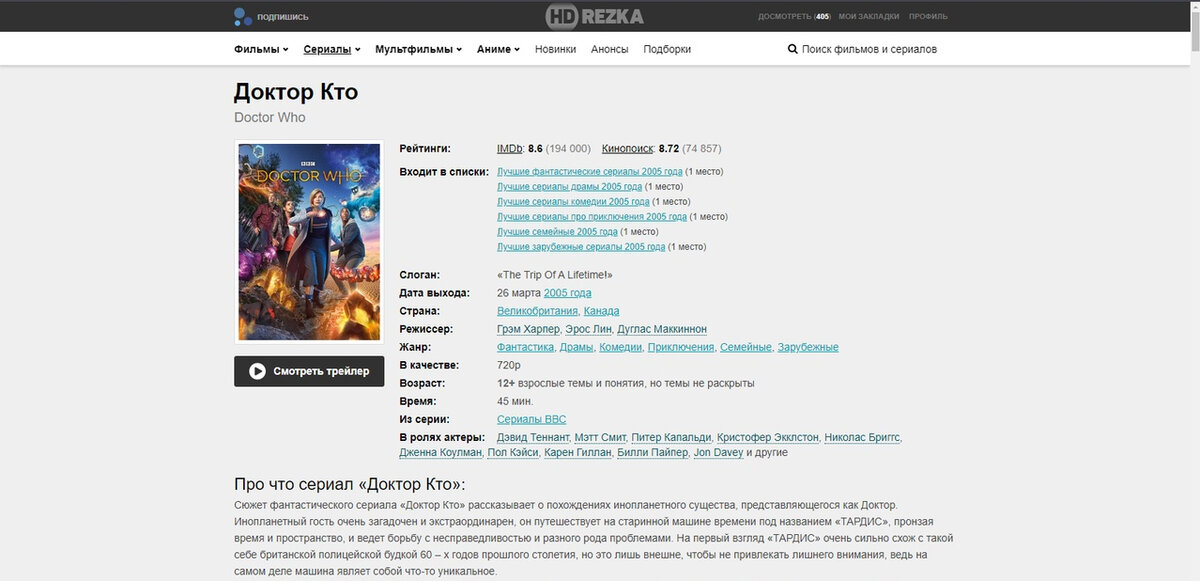Image resolution: width=1200 pixels, height=581 pixels.
Task: Open Лучшие фантастические сериалы 2005 года list
Action: (x=589, y=171)
